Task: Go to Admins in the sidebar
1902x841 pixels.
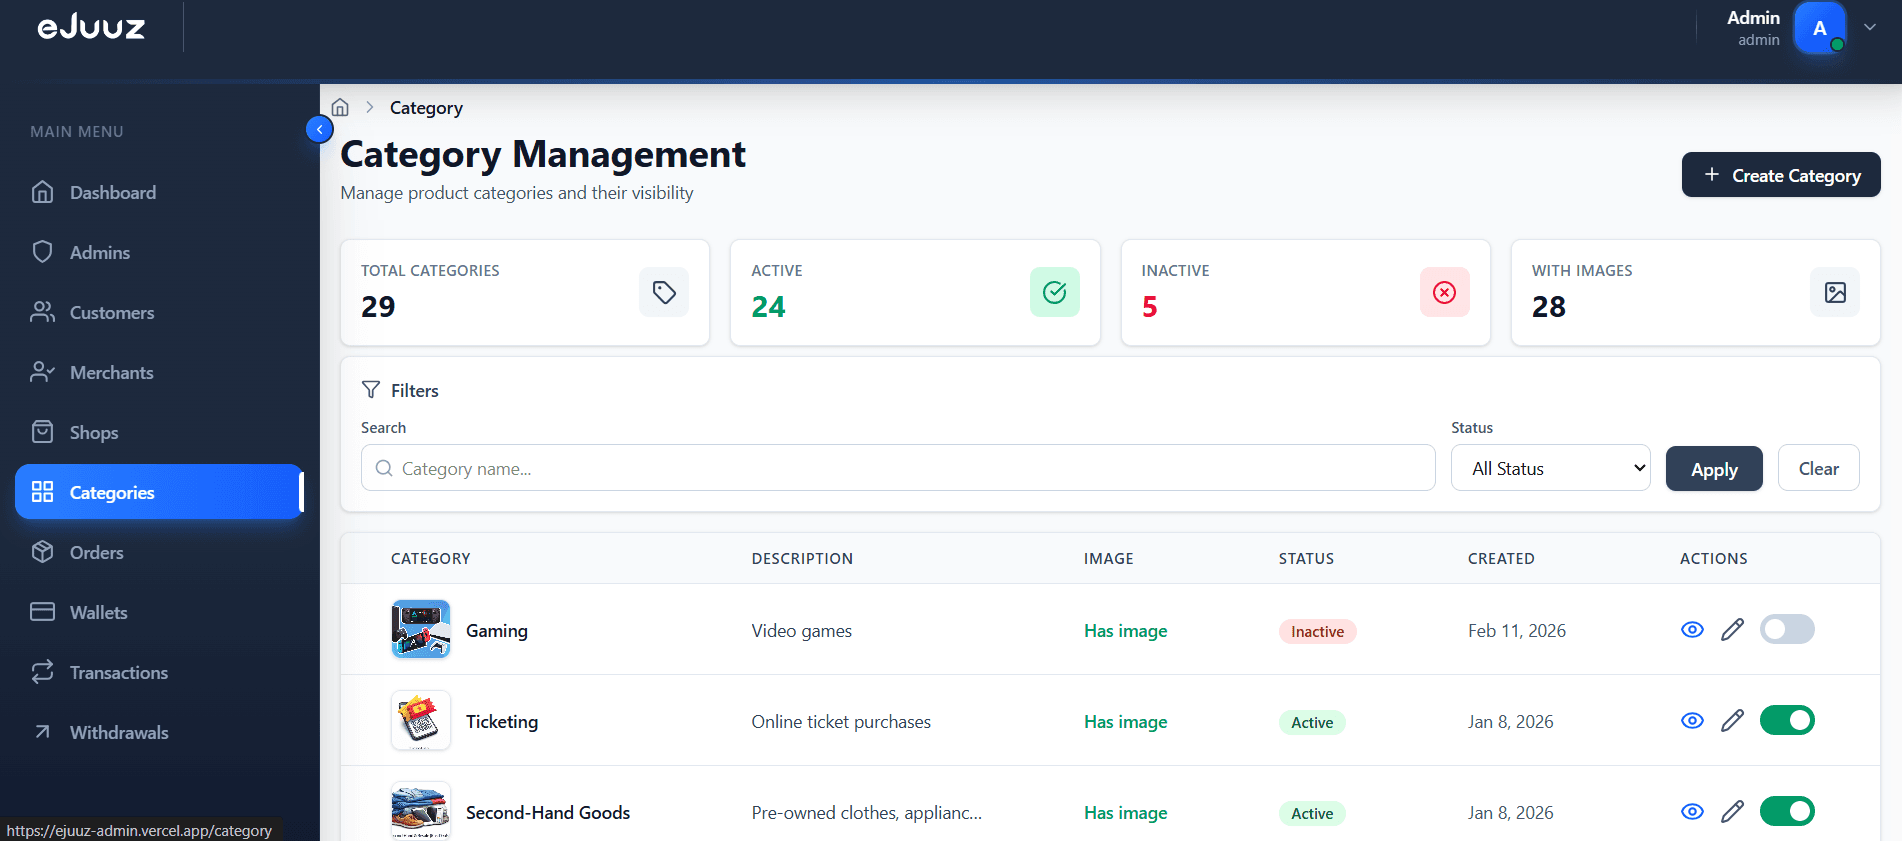Action: tap(159, 252)
